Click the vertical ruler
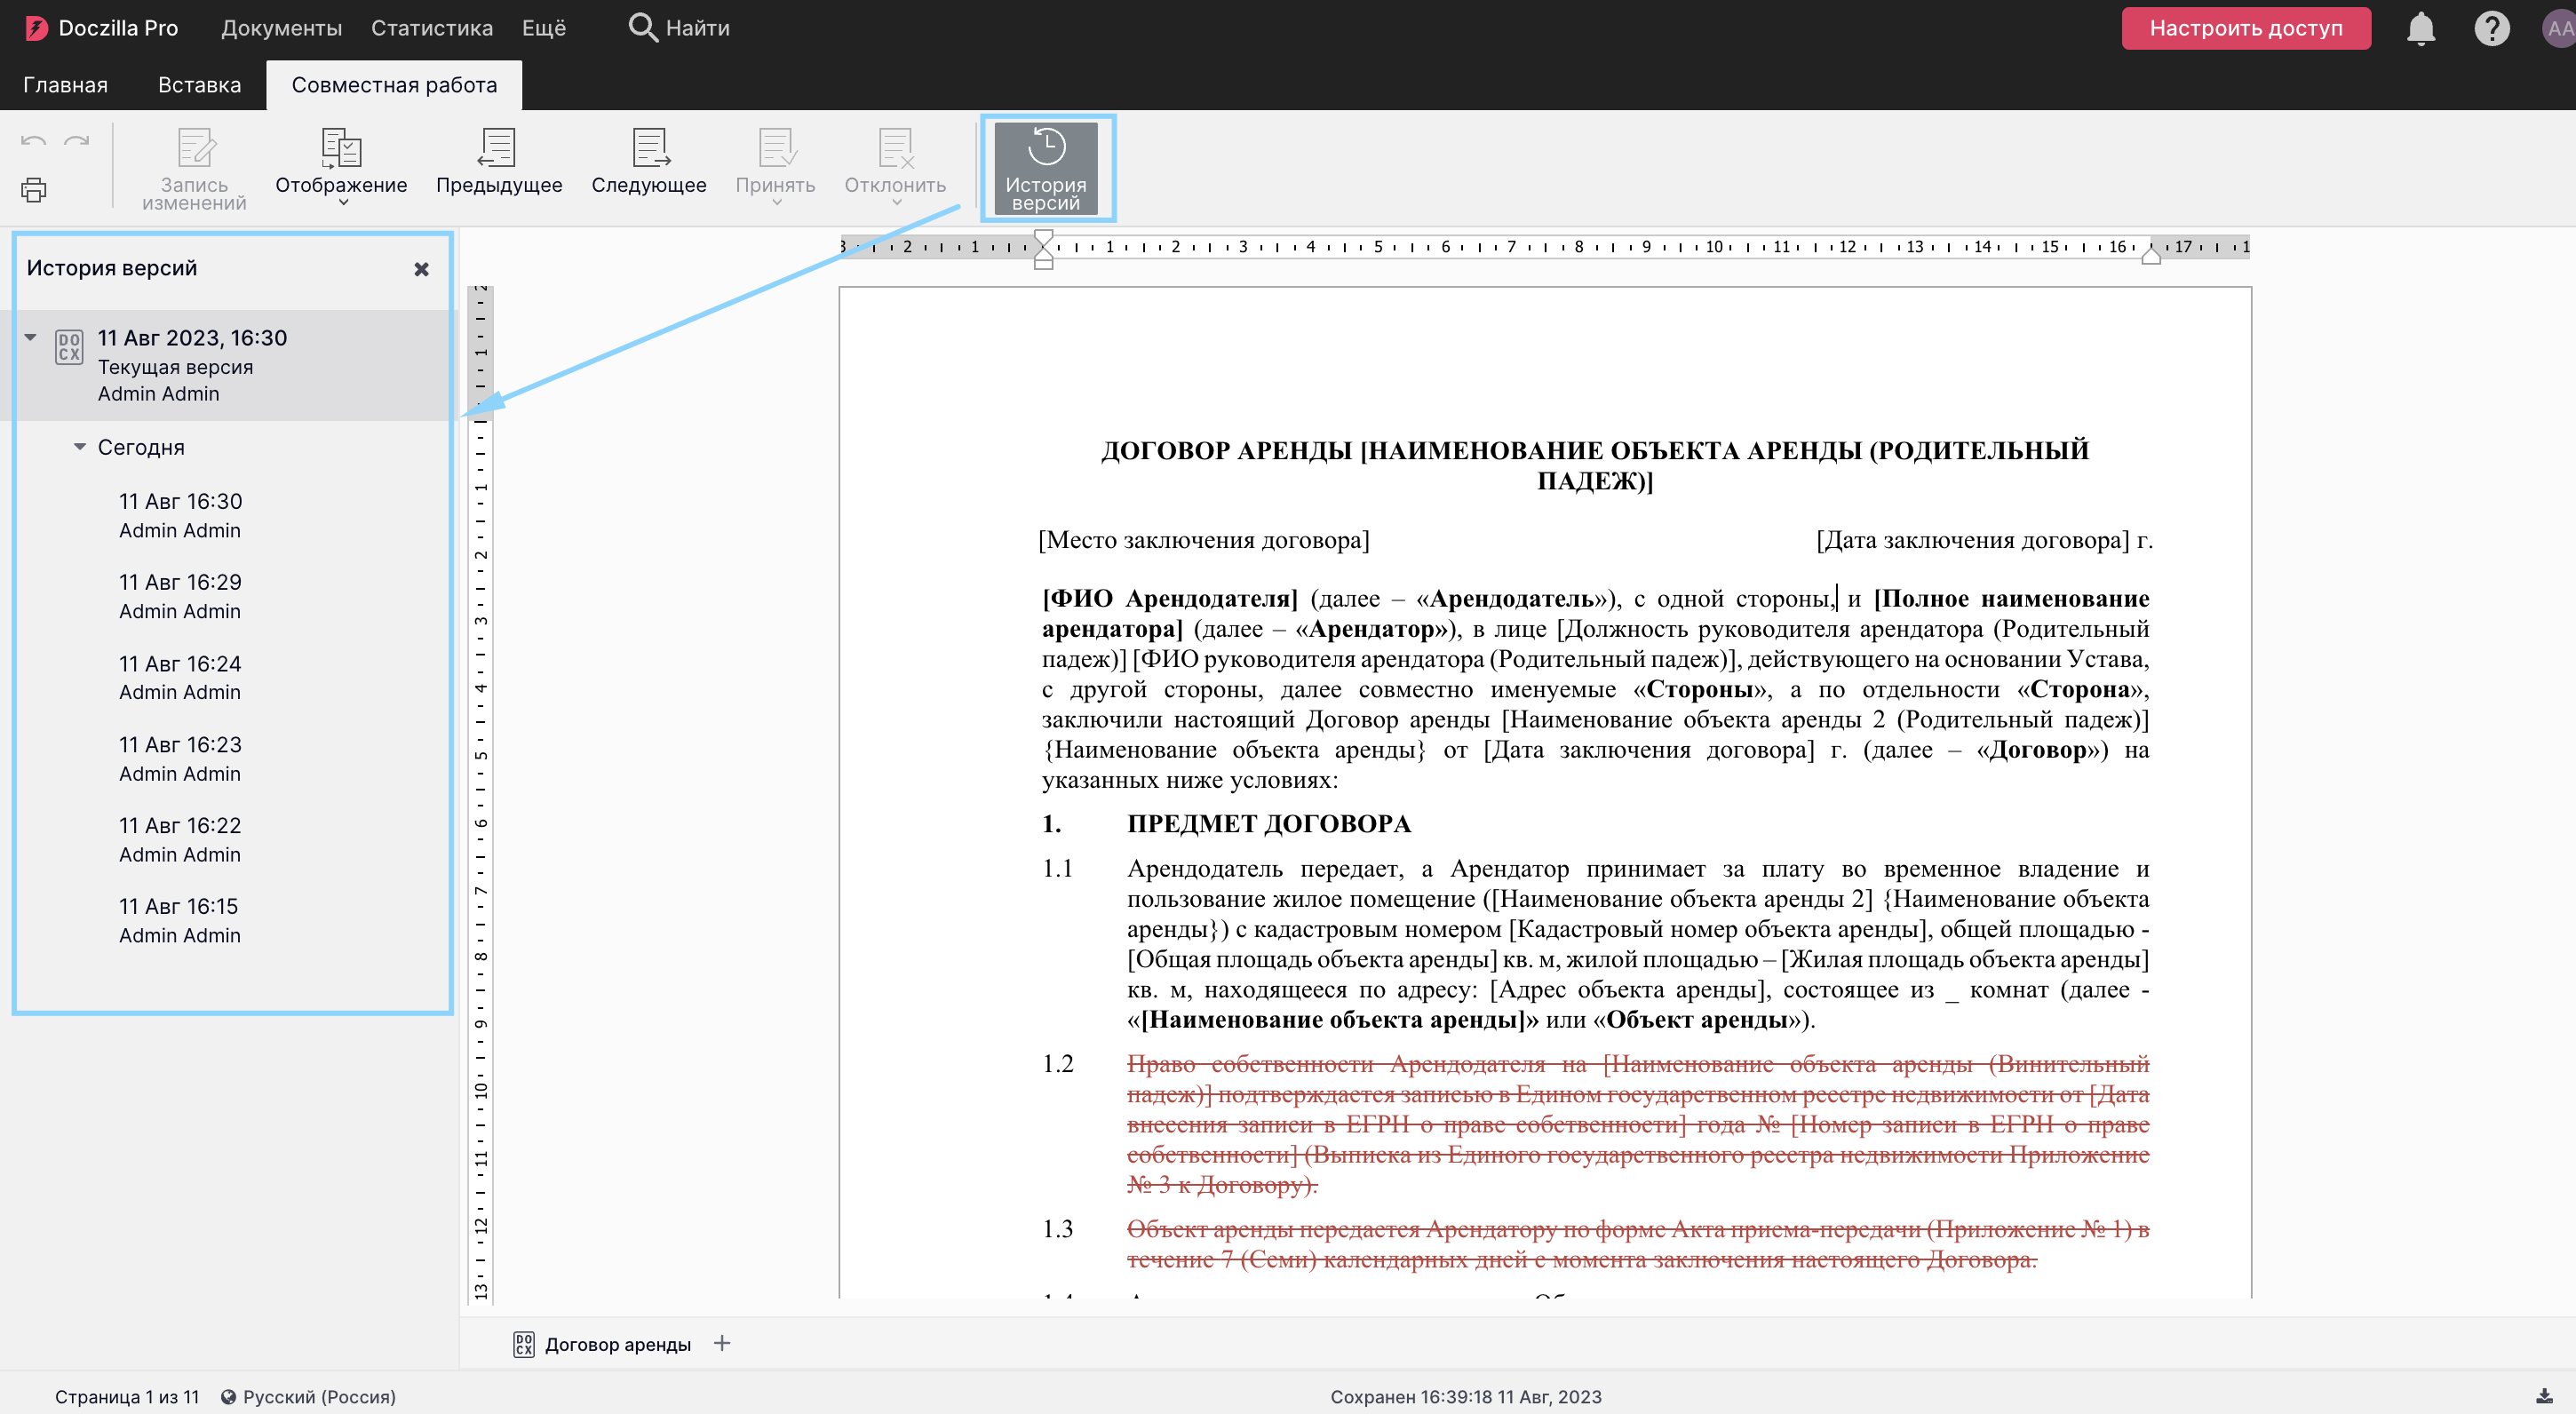 481,795
